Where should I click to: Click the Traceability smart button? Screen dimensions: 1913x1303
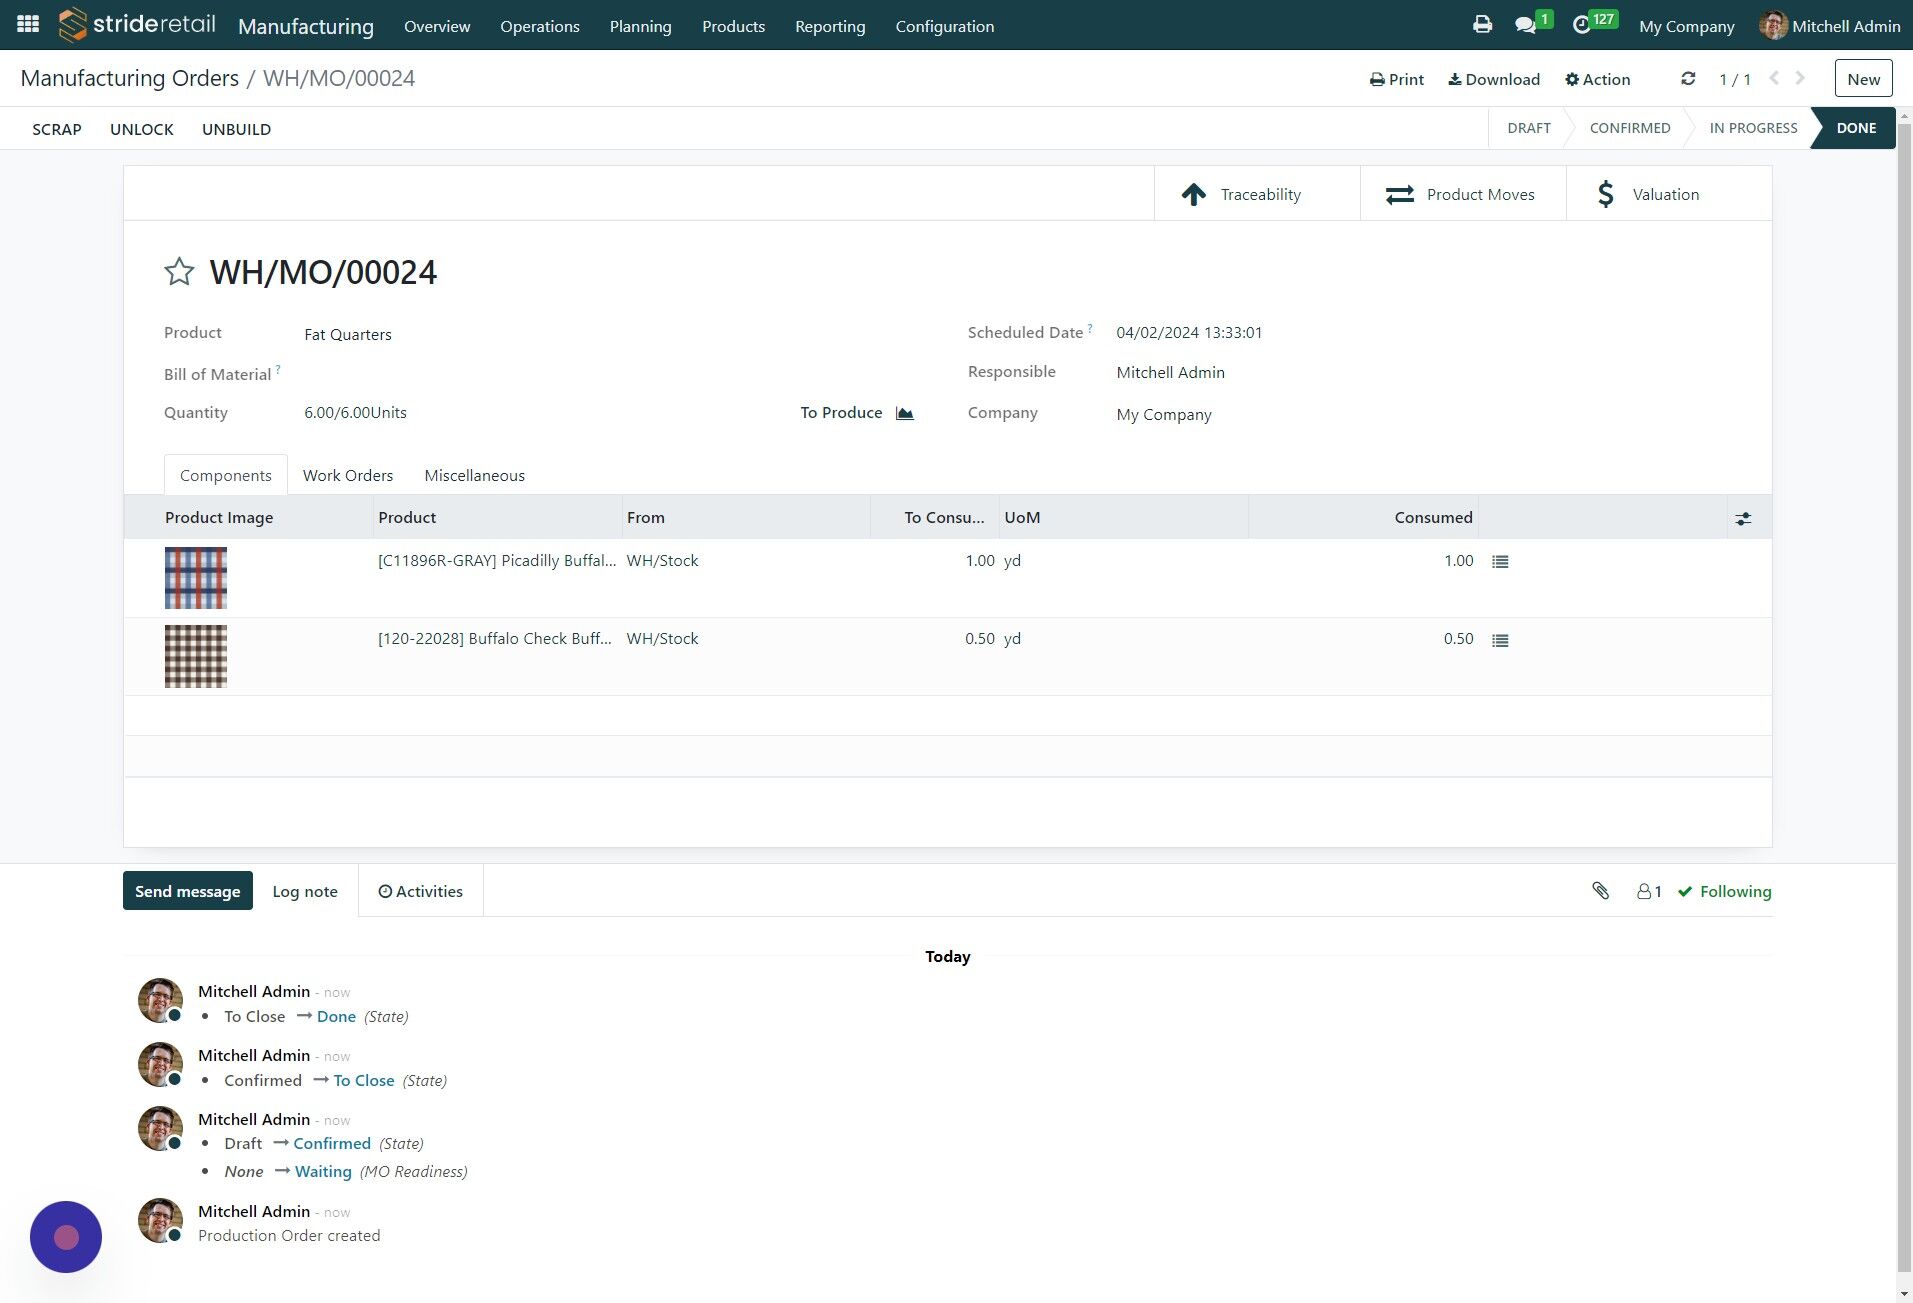tap(1257, 194)
